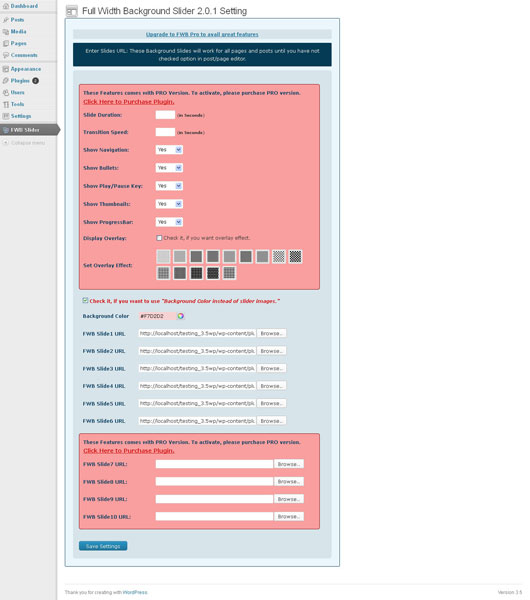530x600 pixels.
Task: Open the Background Color picker wheel icon
Action: point(181,316)
